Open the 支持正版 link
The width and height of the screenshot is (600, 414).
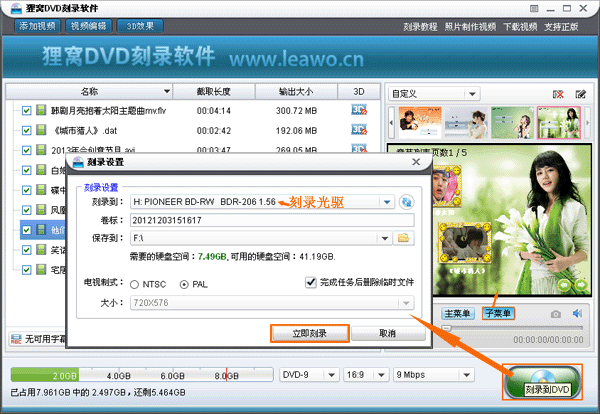tap(561, 27)
